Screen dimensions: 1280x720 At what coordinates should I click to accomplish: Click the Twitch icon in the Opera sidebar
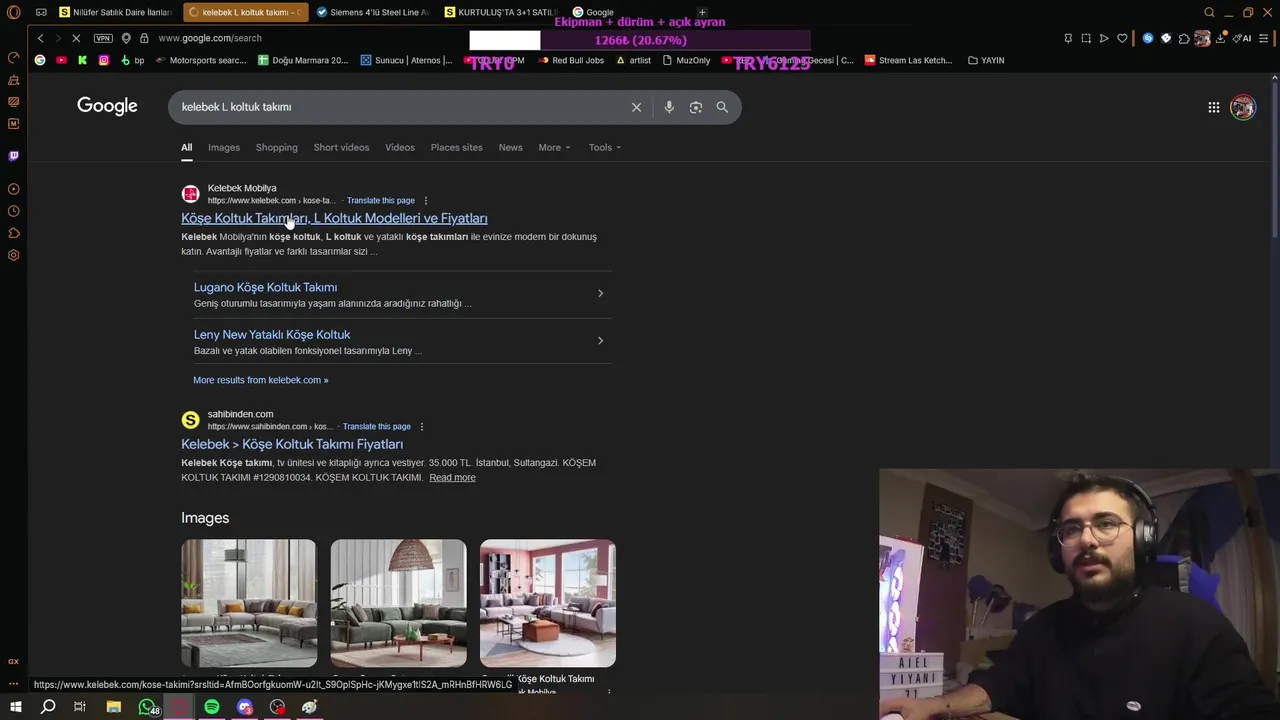13,156
